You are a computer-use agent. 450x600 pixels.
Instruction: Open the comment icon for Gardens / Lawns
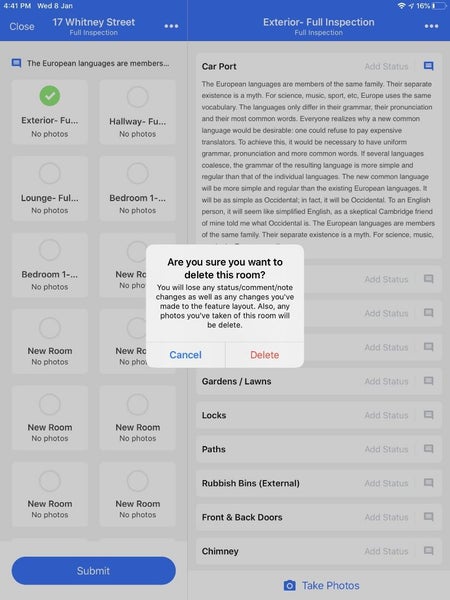(429, 381)
